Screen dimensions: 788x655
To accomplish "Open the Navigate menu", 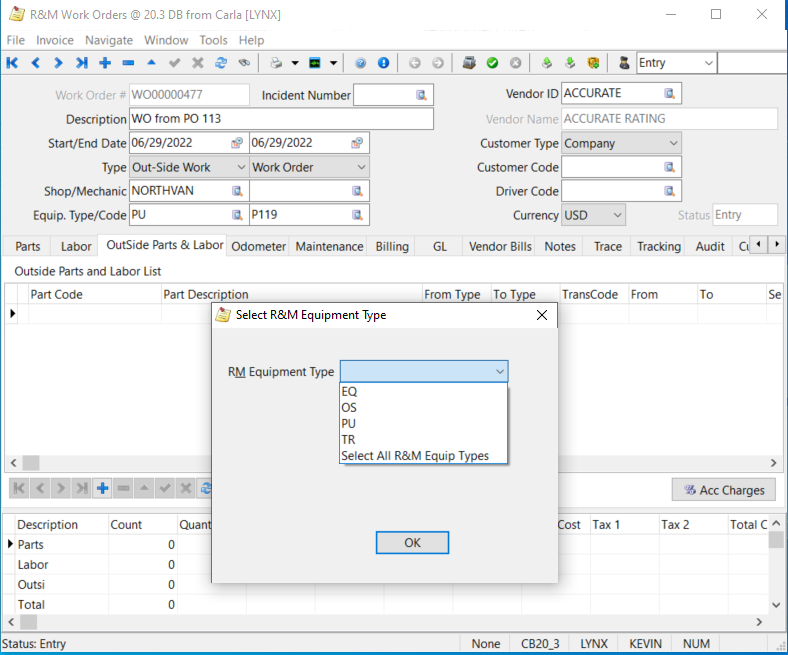I will pos(109,40).
